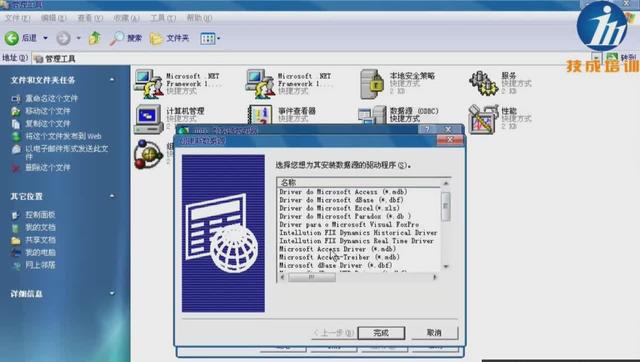Click the disabled 上一步 (Back) button
Screen dimensions: 640x362
tap(334, 333)
